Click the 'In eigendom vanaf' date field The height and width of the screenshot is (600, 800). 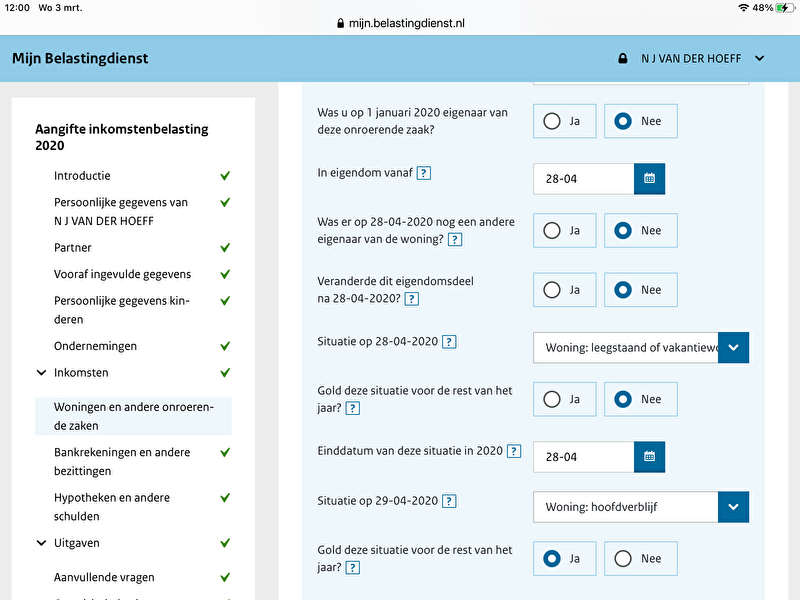pos(584,179)
